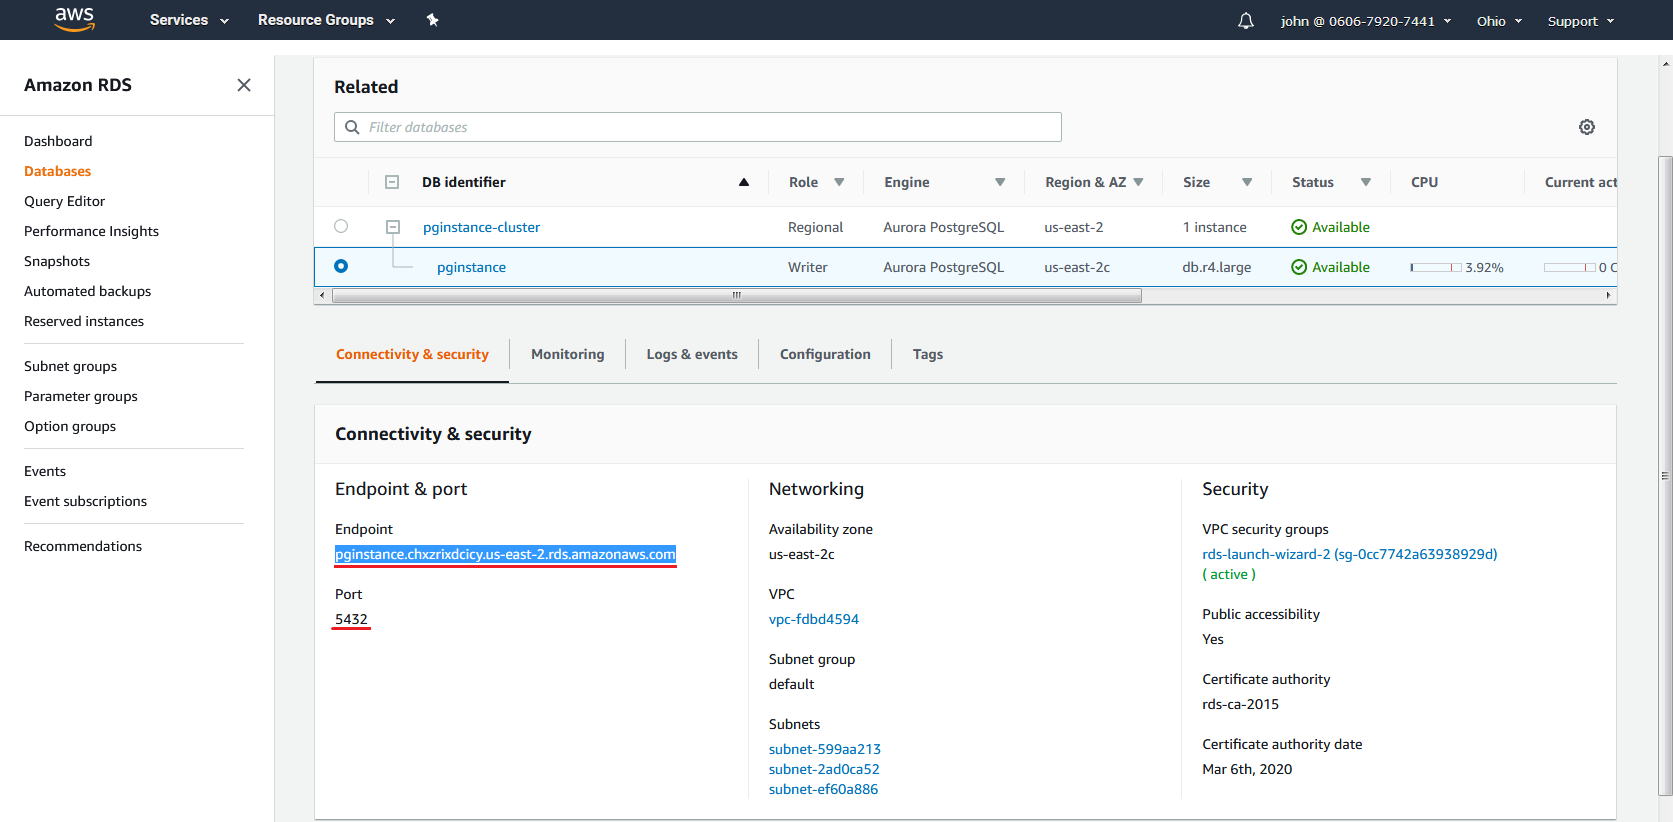Open Events in the sidebar

pos(45,471)
